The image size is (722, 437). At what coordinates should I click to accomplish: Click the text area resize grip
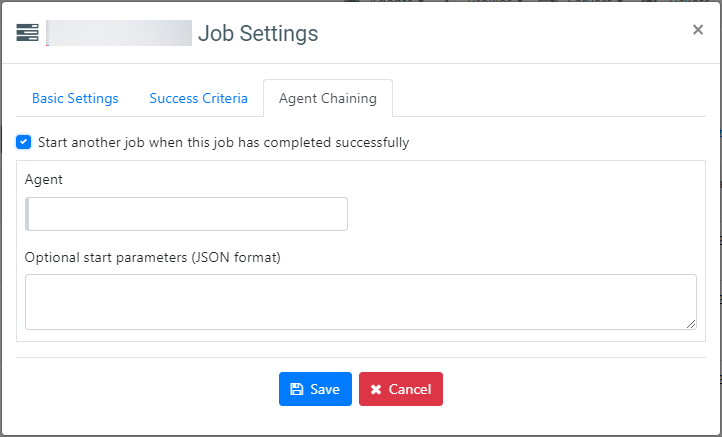pyautogui.click(x=691, y=324)
